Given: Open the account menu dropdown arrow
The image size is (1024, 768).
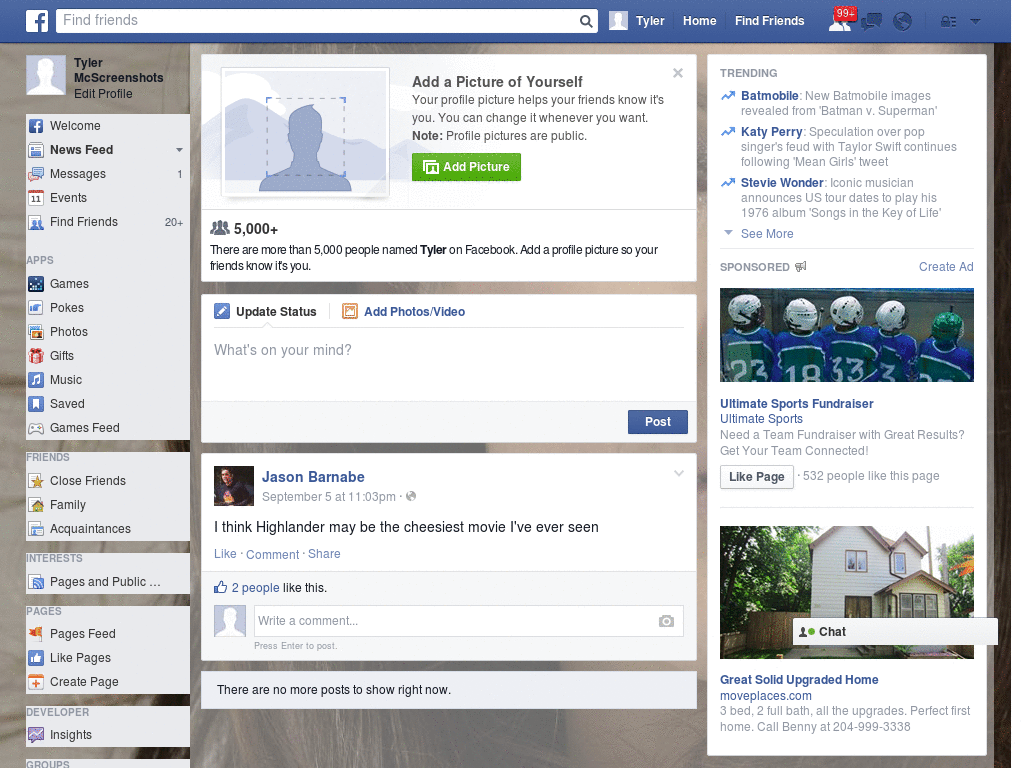Looking at the screenshot, I should pyautogui.click(x=975, y=22).
